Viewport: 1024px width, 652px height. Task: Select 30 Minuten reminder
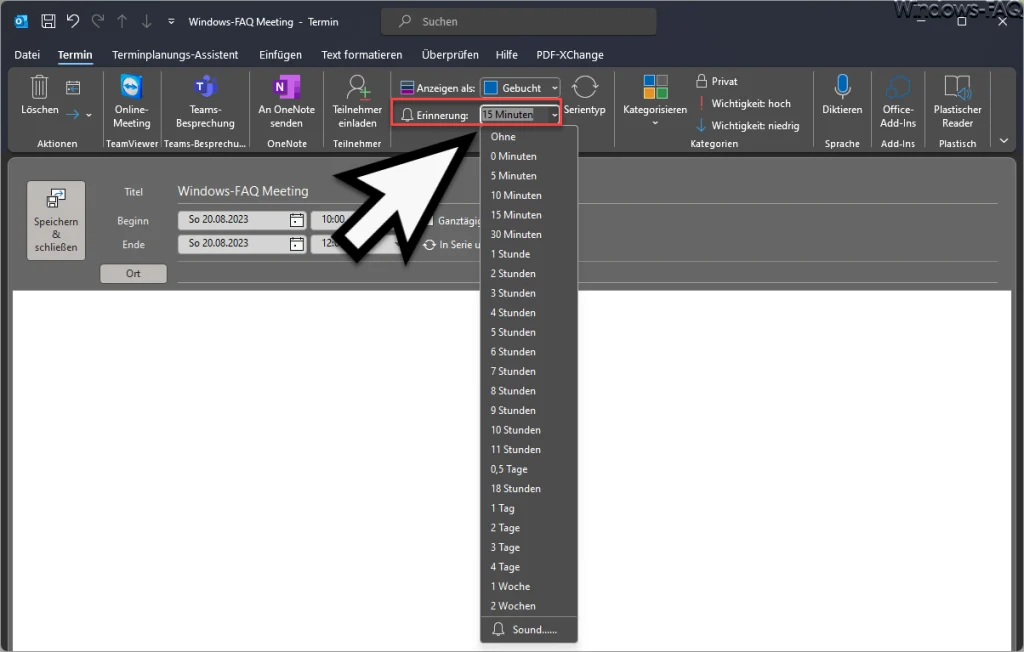tap(529, 235)
